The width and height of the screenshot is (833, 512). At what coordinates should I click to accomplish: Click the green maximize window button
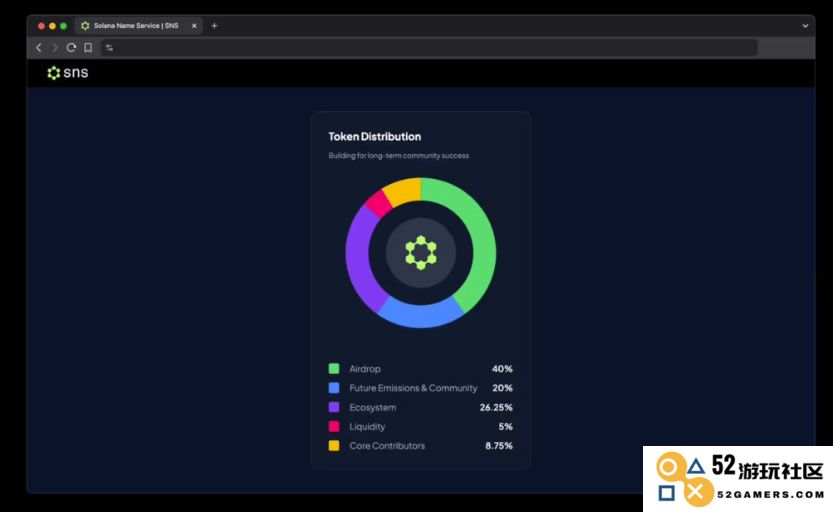click(x=63, y=25)
